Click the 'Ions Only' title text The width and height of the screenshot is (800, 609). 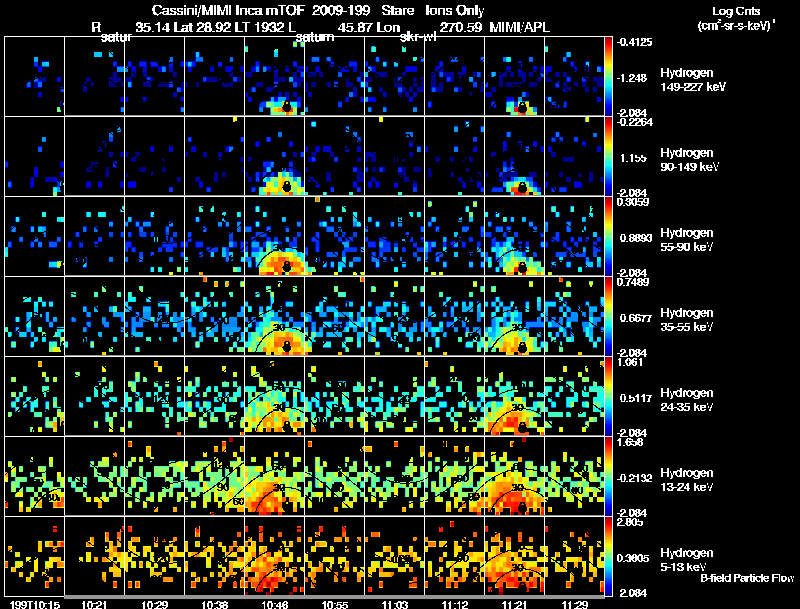click(x=455, y=10)
